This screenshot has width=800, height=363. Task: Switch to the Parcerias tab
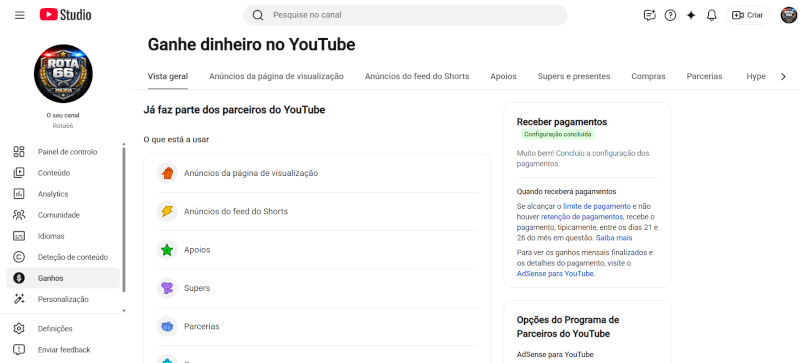tap(704, 77)
